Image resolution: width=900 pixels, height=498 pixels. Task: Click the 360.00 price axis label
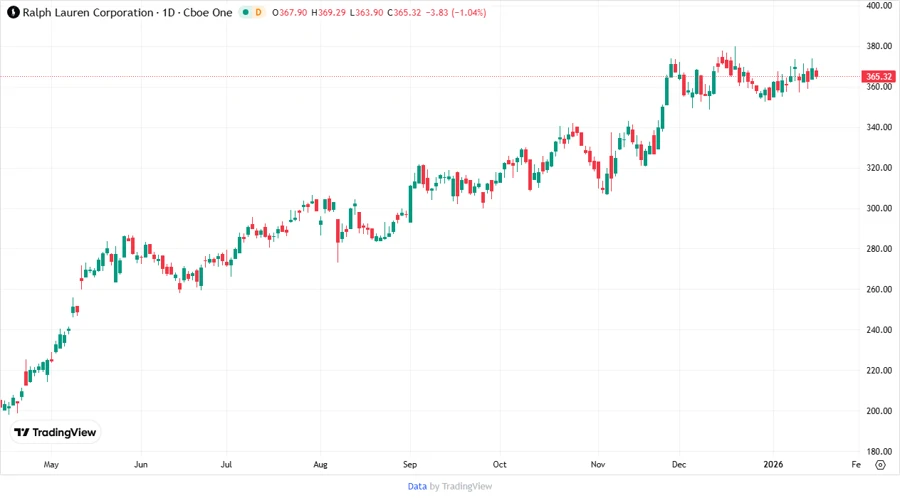click(879, 87)
